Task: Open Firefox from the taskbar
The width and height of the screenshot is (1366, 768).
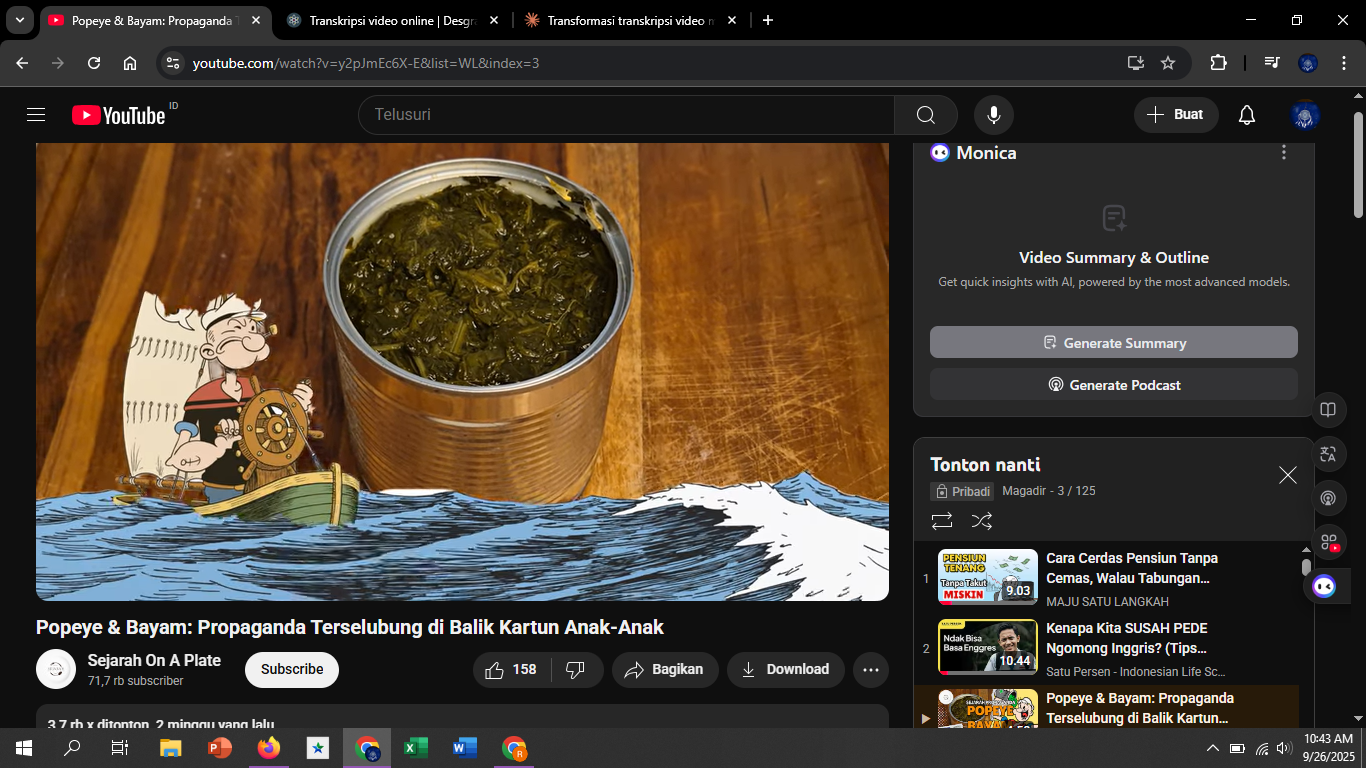Action: [269, 748]
